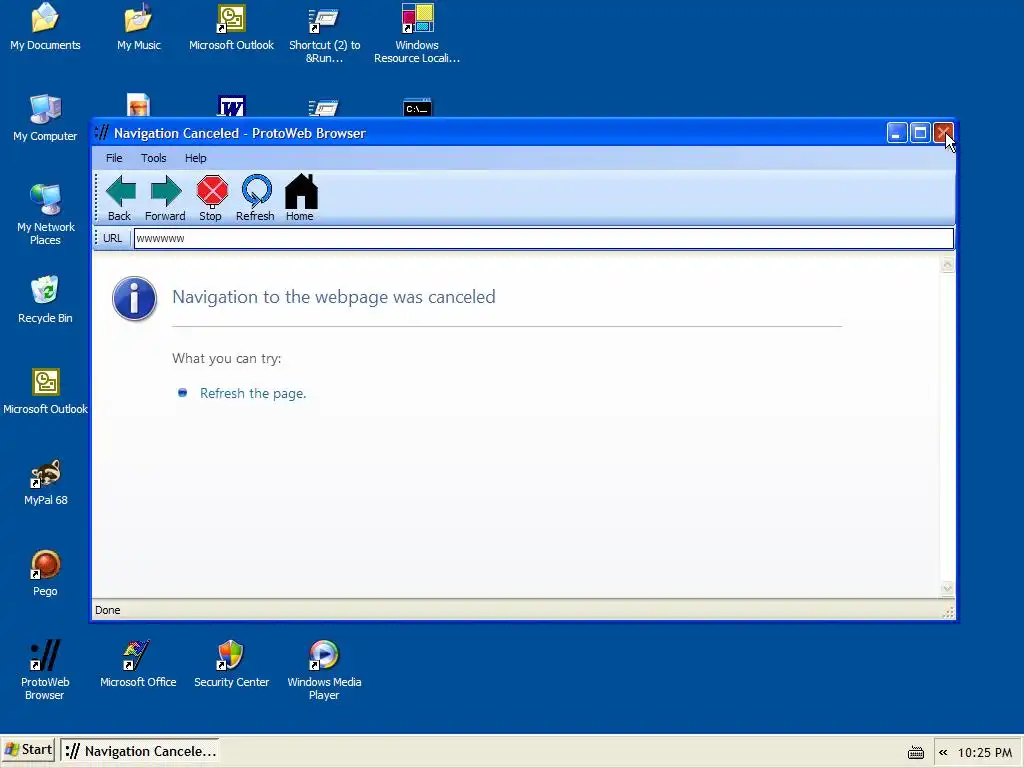
Task: Select the Windows Resource Localization icon
Action: (x=417, y=34)
